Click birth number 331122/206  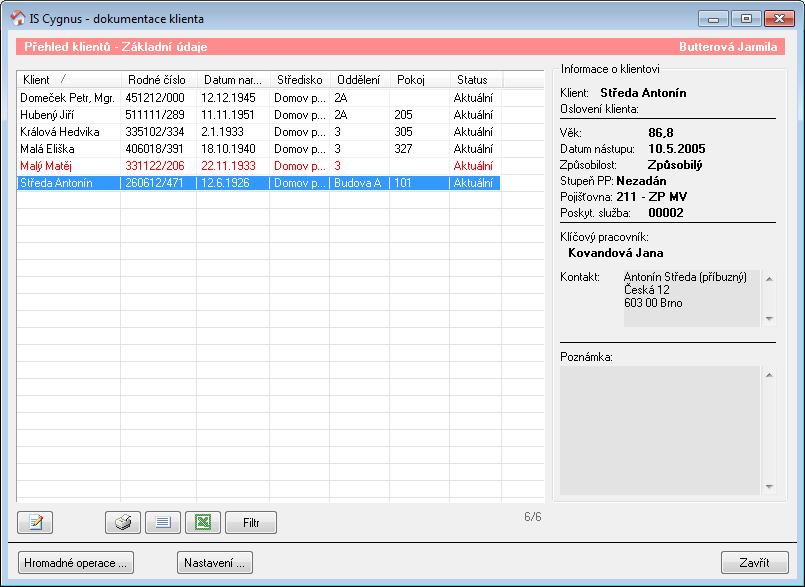pos(155,166)
